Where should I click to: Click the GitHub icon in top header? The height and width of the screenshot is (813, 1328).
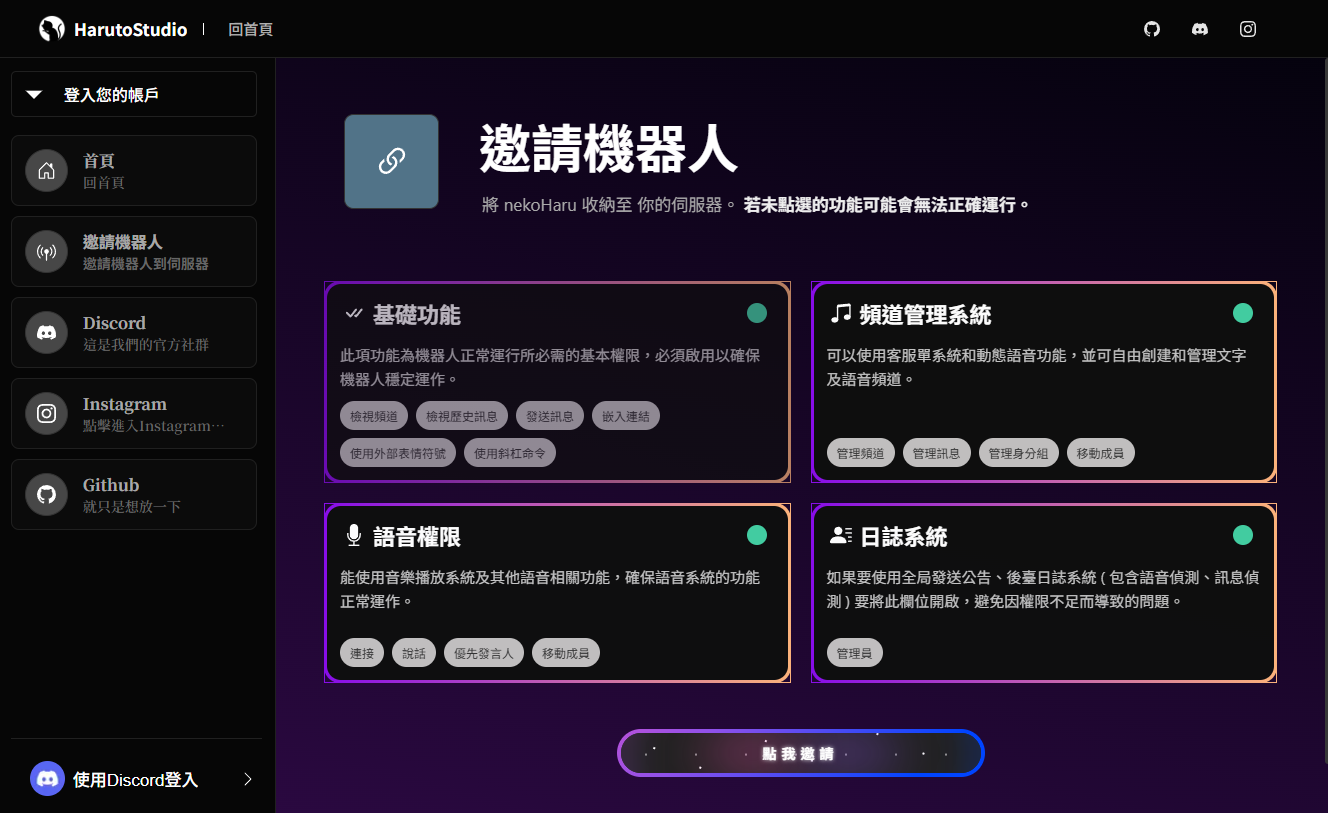click(x=1152, y=29)
